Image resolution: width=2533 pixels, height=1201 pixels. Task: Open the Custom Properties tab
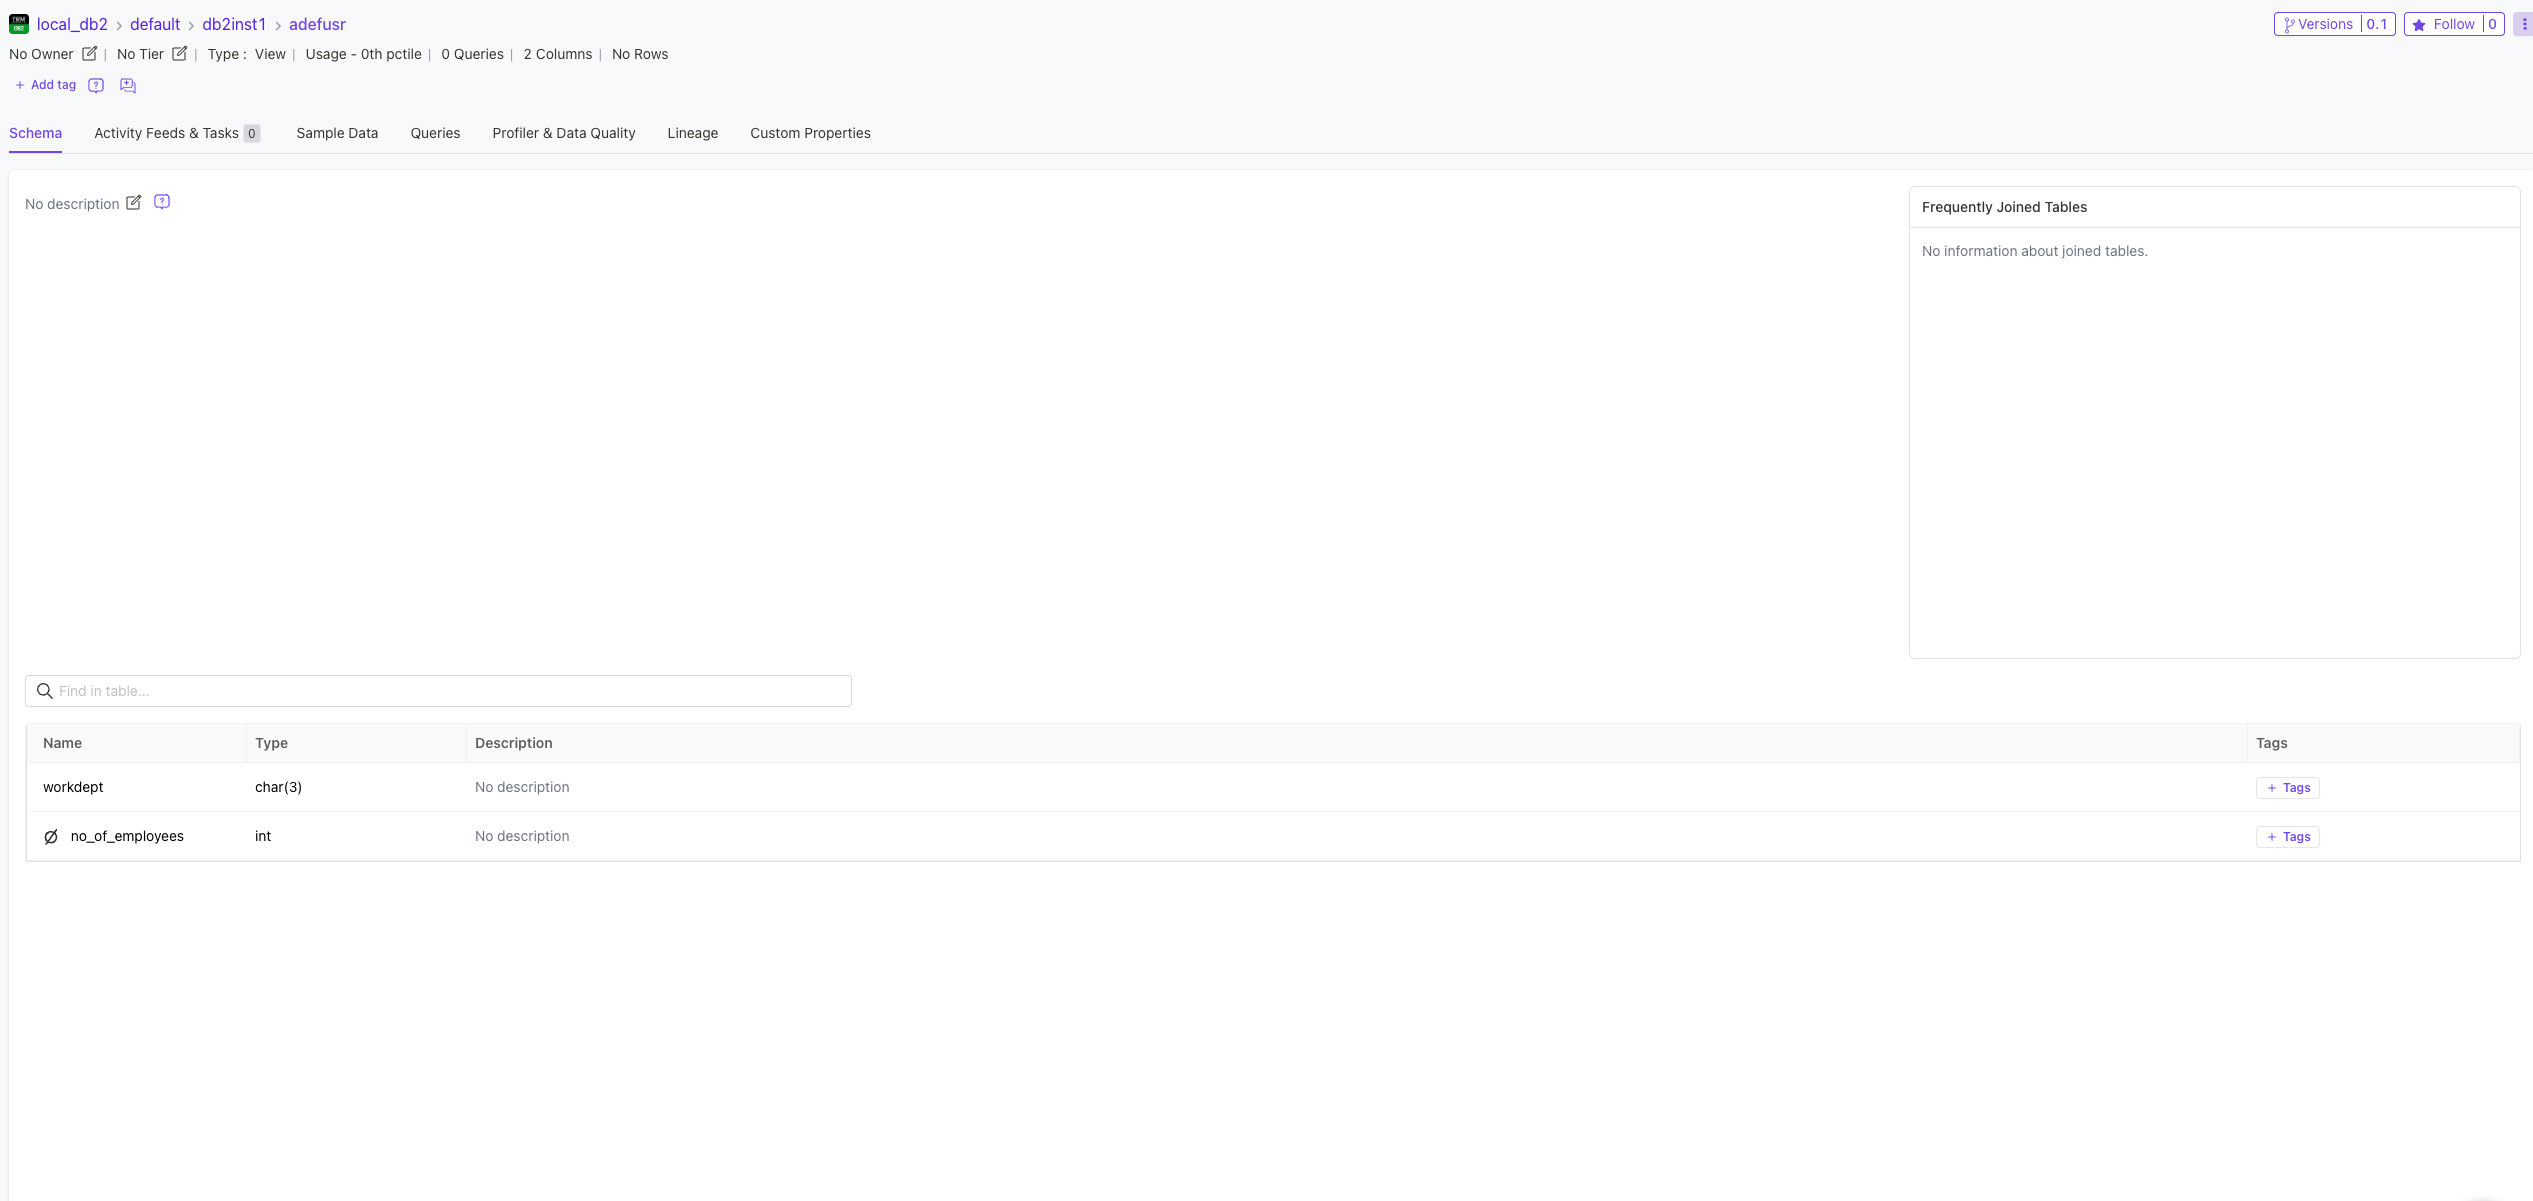tap(810, 133)
